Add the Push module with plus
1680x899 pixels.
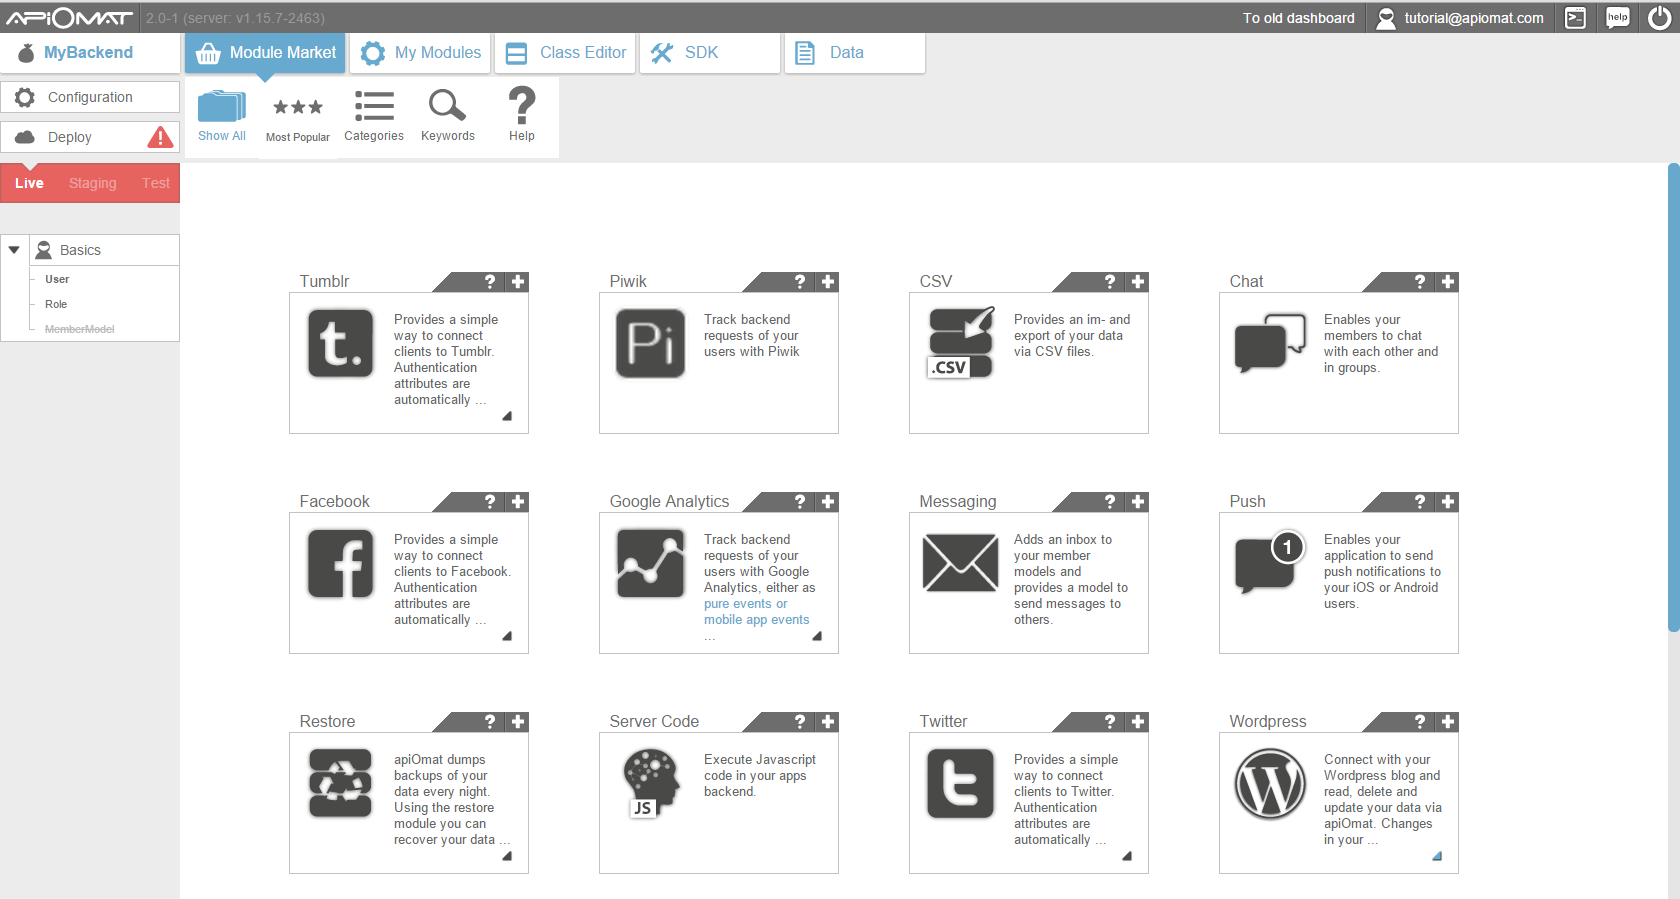click(x=1447, y=502)
